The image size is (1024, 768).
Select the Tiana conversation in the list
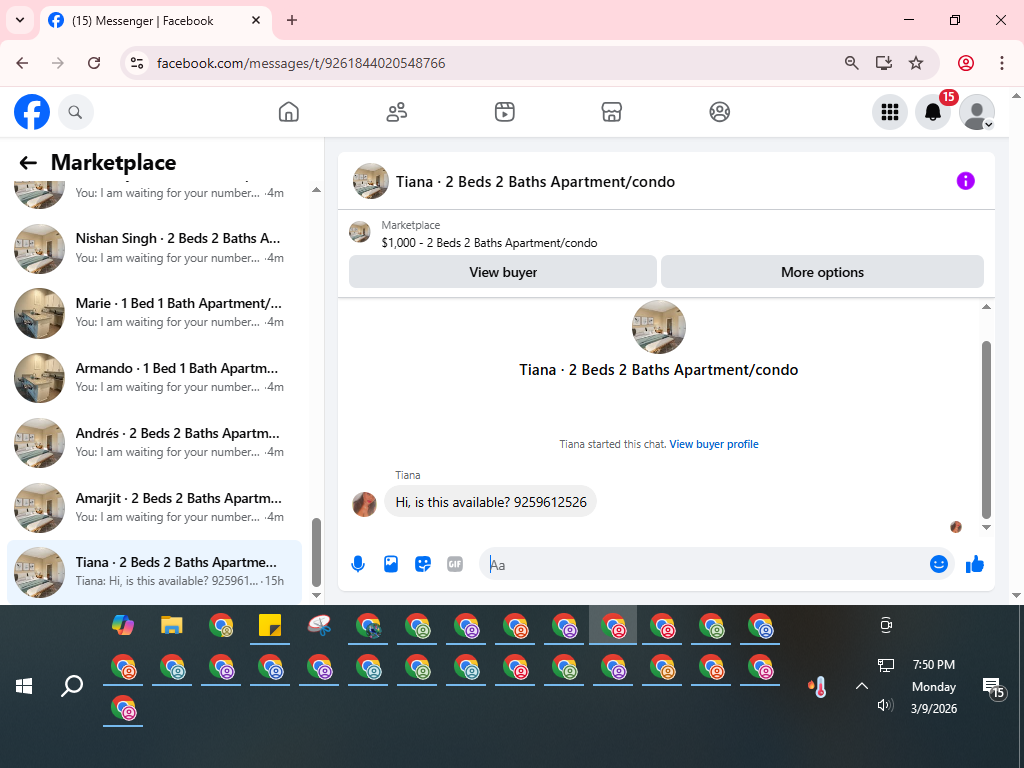click(155, 571)
